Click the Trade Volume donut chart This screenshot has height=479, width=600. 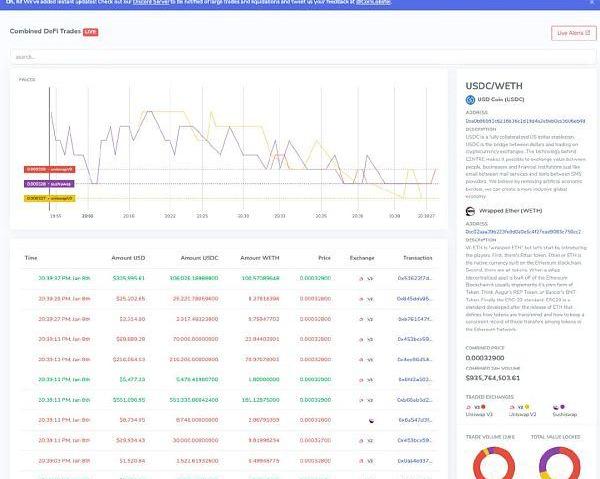[494, 464]
